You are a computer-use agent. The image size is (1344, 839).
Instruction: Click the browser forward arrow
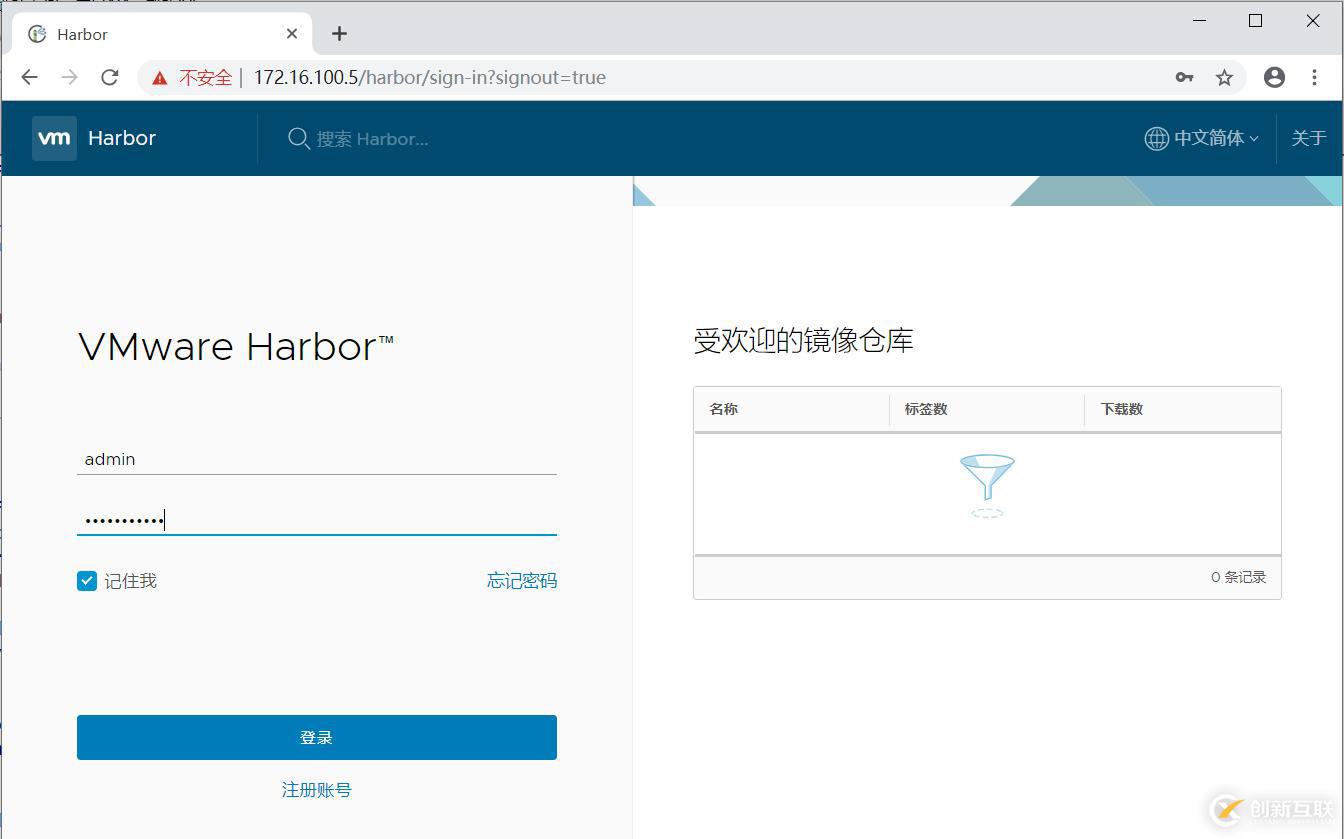69,77
